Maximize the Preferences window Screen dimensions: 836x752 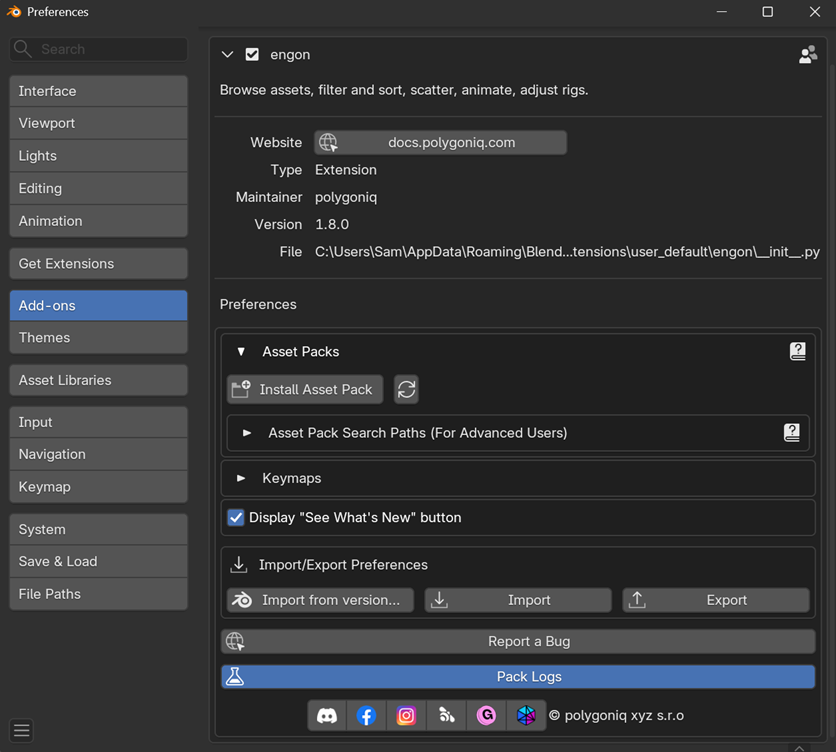pos(768,11)
